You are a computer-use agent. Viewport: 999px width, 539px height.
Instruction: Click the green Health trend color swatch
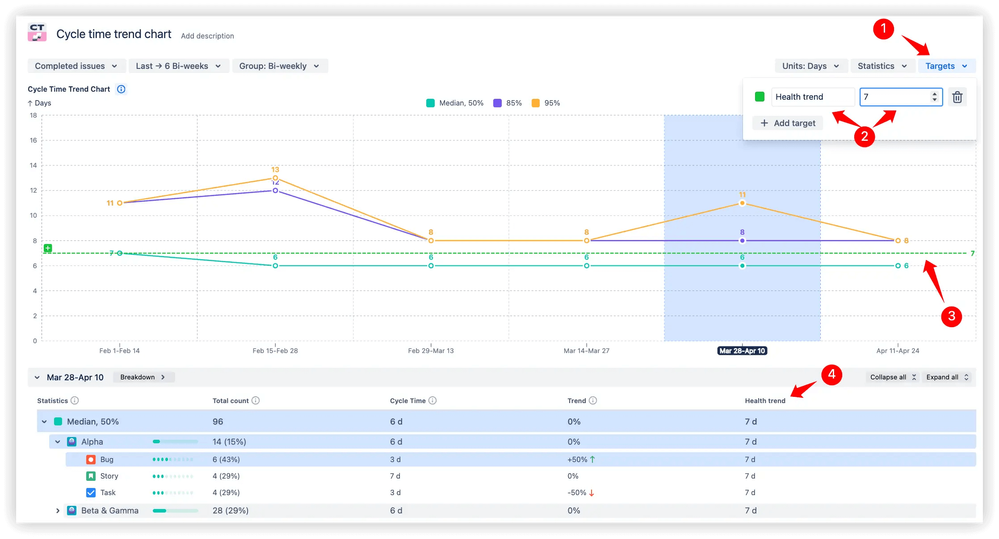760,97
